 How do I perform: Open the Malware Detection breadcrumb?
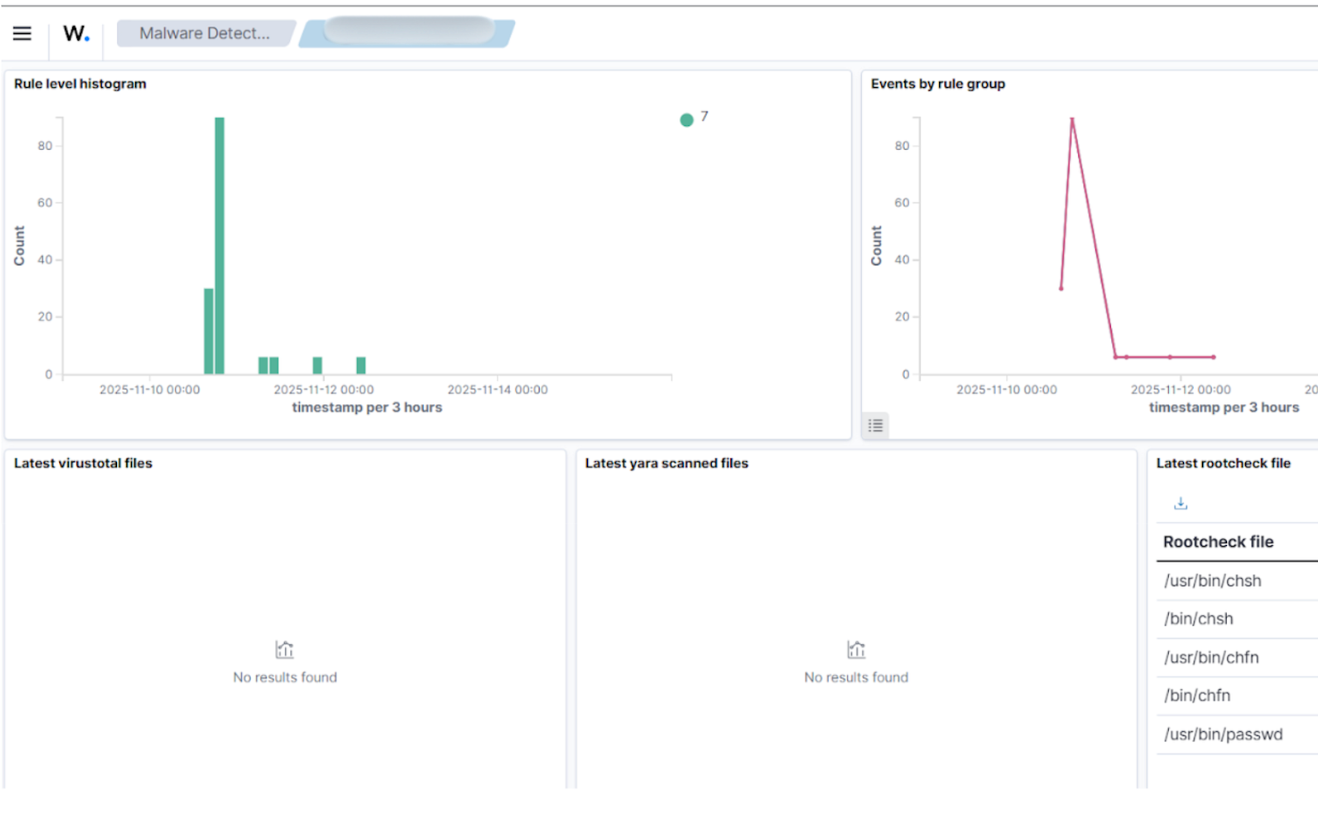point(205,33)
